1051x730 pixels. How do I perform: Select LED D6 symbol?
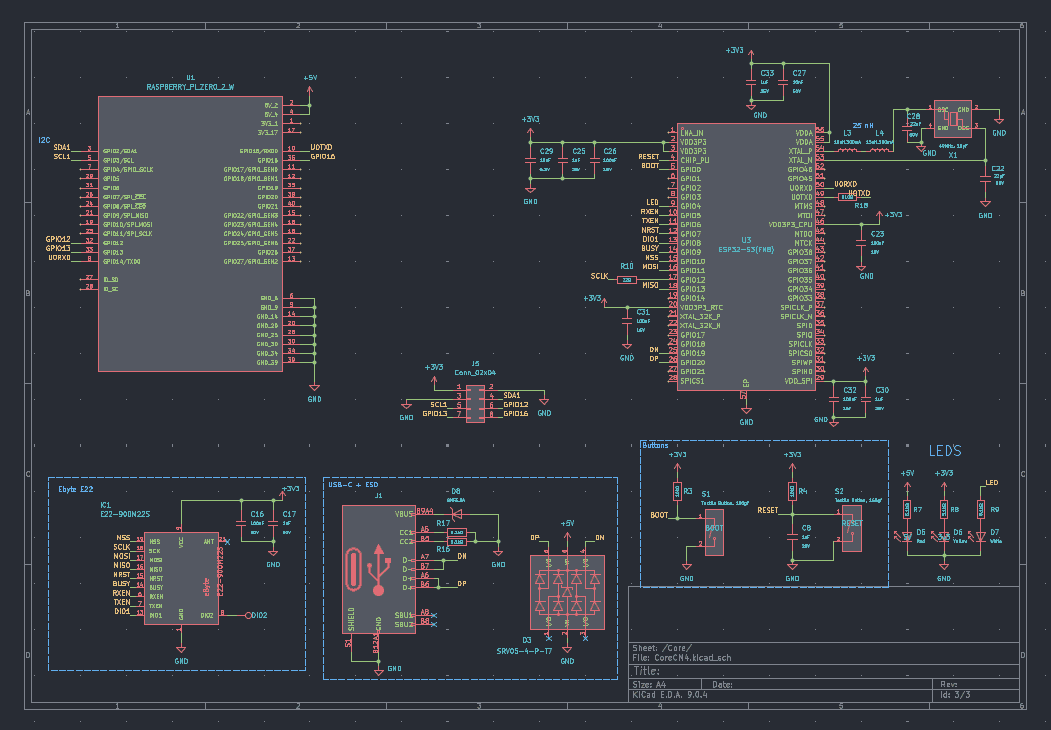[944, 536]
